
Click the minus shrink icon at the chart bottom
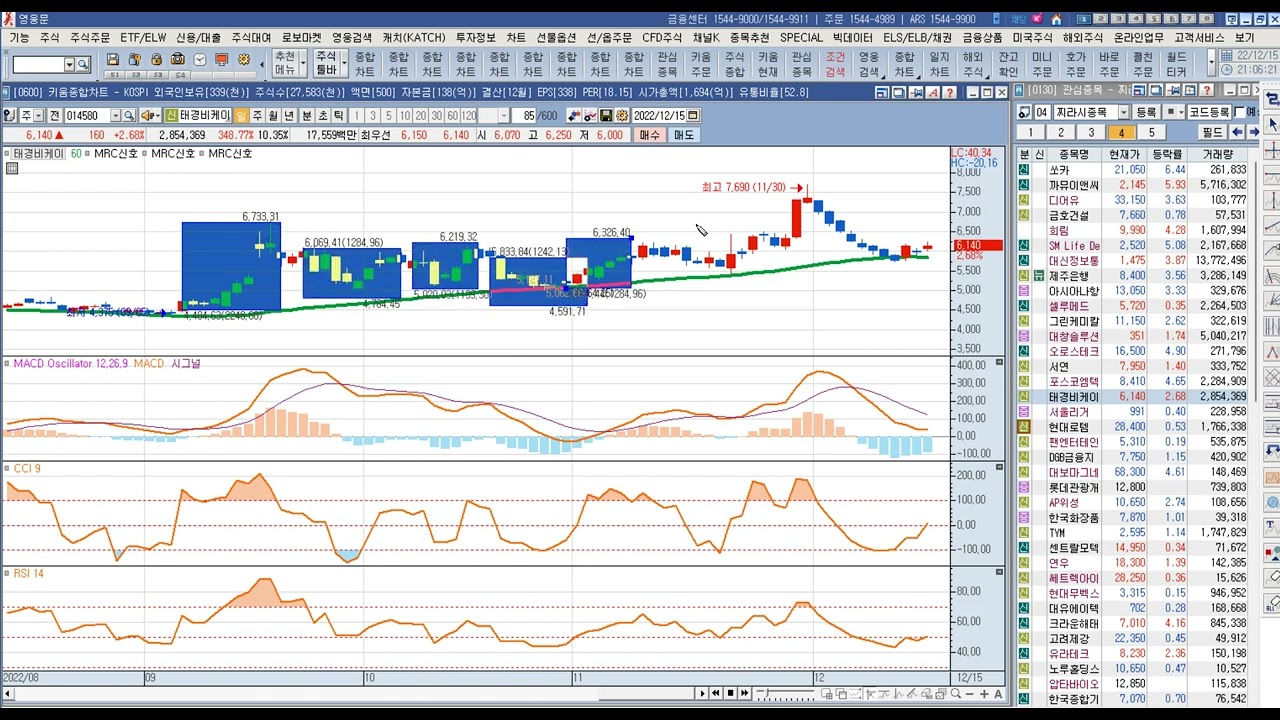[x=970, y=694]
